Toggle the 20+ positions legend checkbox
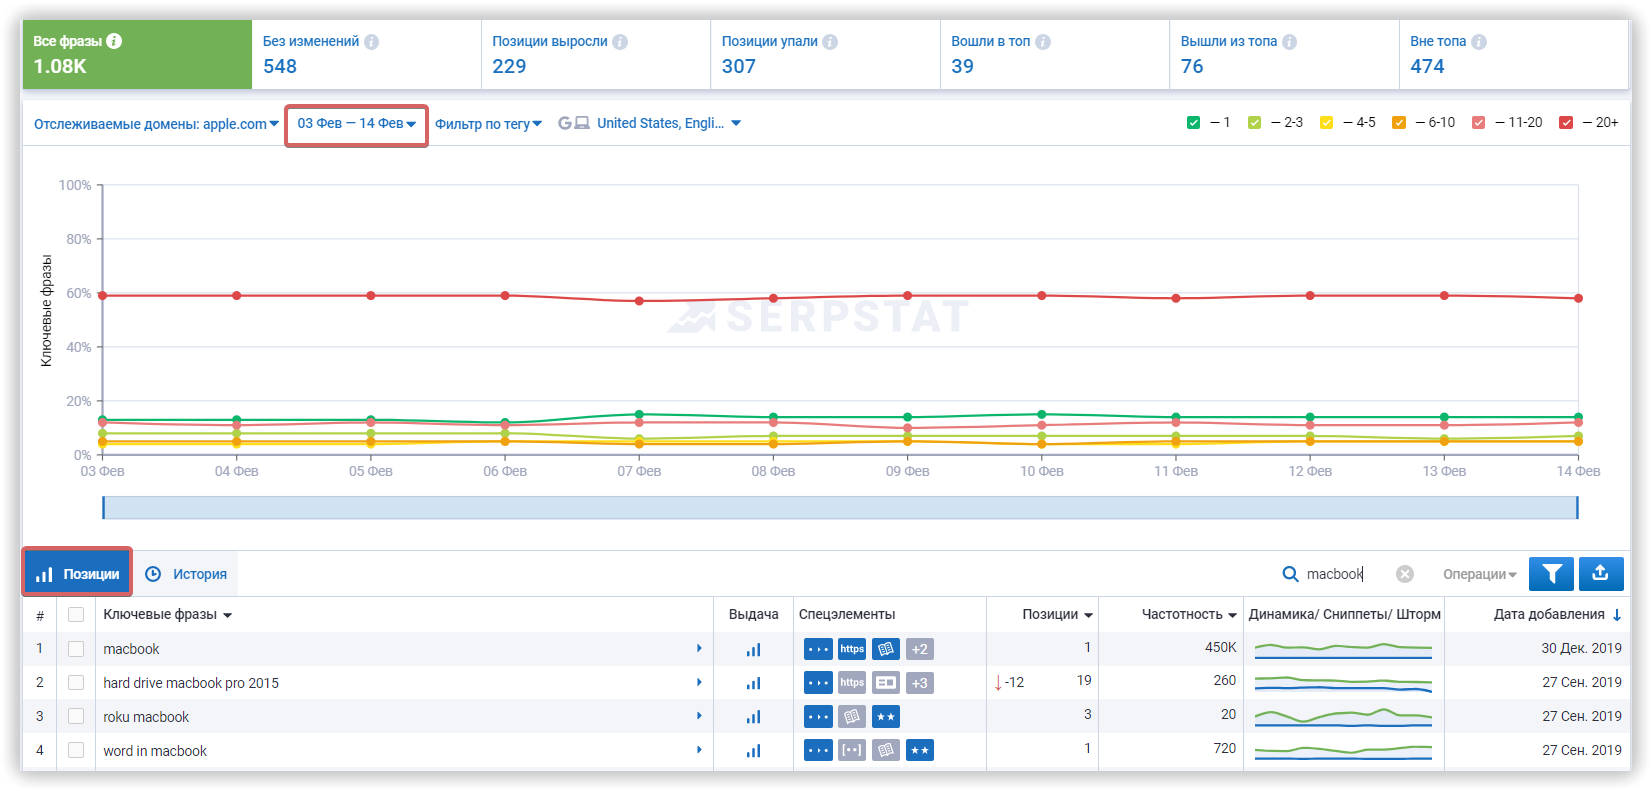Image resolution: width=1652 pixels, height=791 pixels. point(1566,123)
